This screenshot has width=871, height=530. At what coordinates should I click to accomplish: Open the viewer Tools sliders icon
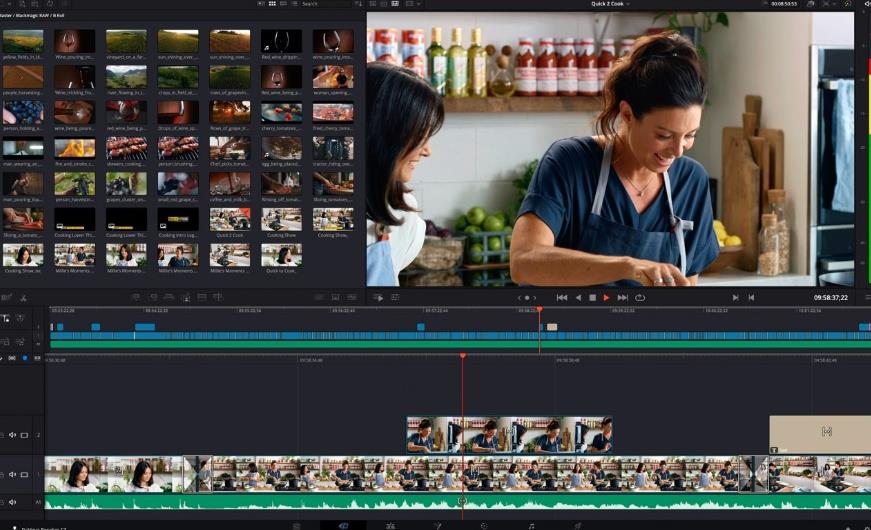pos(395,298)
